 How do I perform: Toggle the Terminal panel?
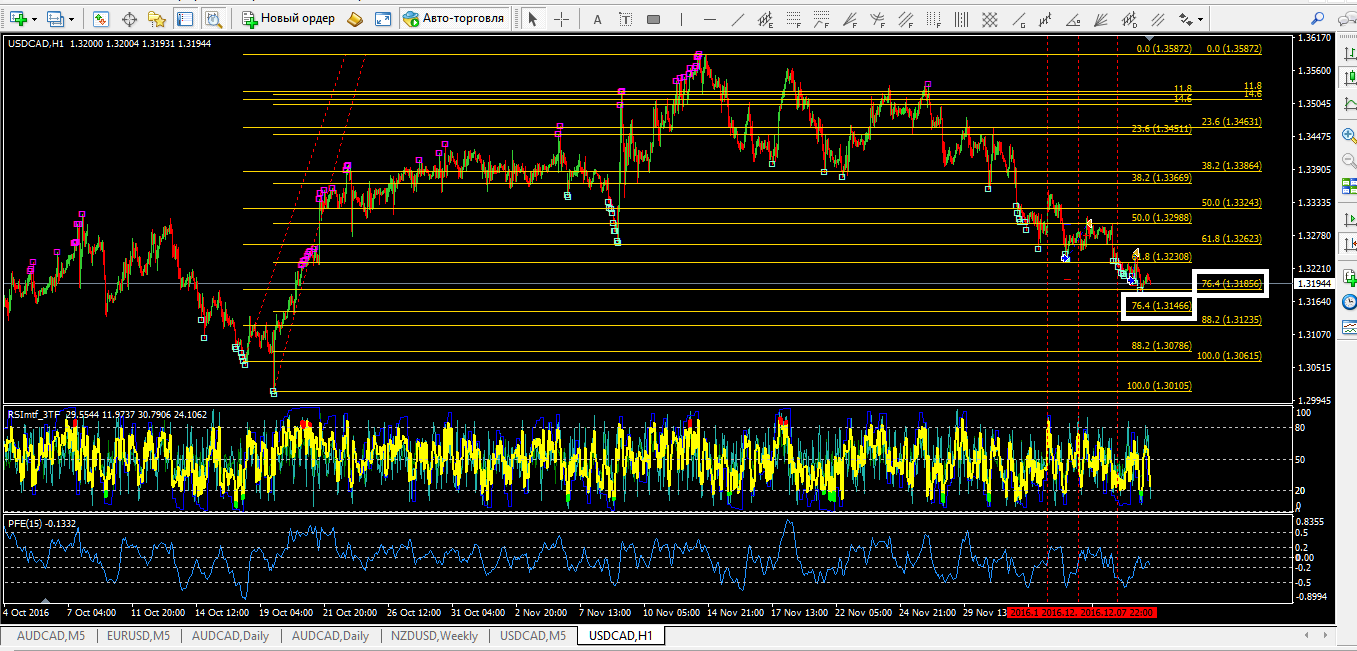click(x=185, y=19)
